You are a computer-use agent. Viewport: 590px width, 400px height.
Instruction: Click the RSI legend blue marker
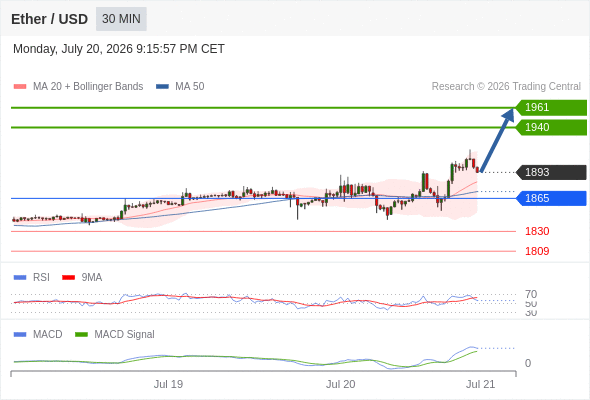[20, 278]
